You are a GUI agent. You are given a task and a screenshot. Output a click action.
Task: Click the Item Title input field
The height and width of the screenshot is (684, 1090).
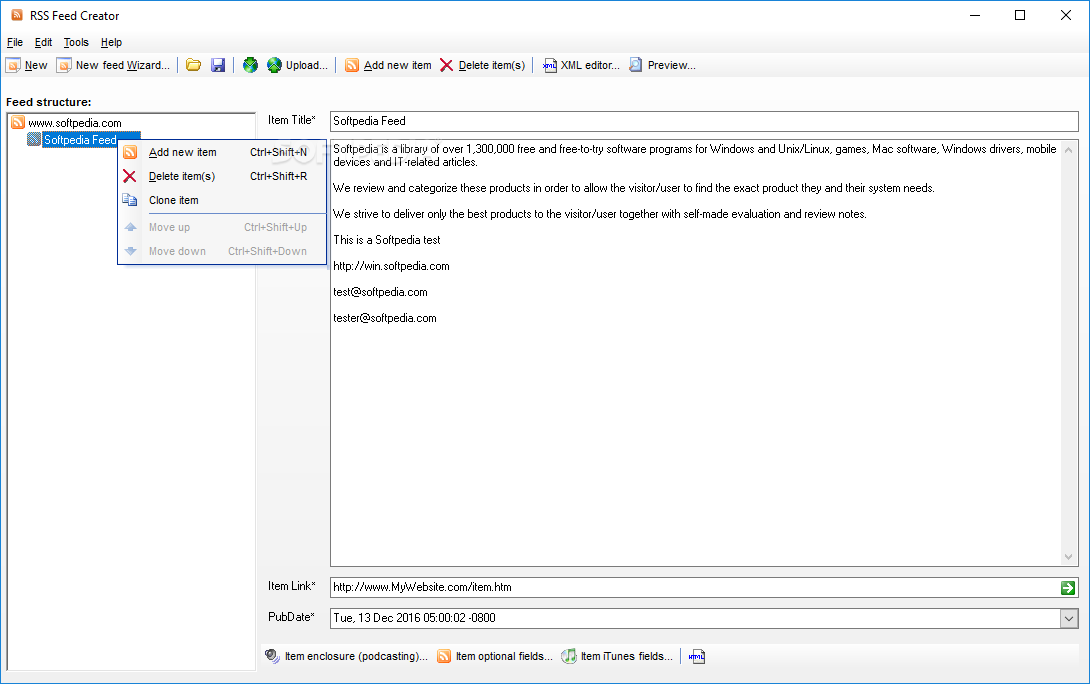click(x=703, y=121)
